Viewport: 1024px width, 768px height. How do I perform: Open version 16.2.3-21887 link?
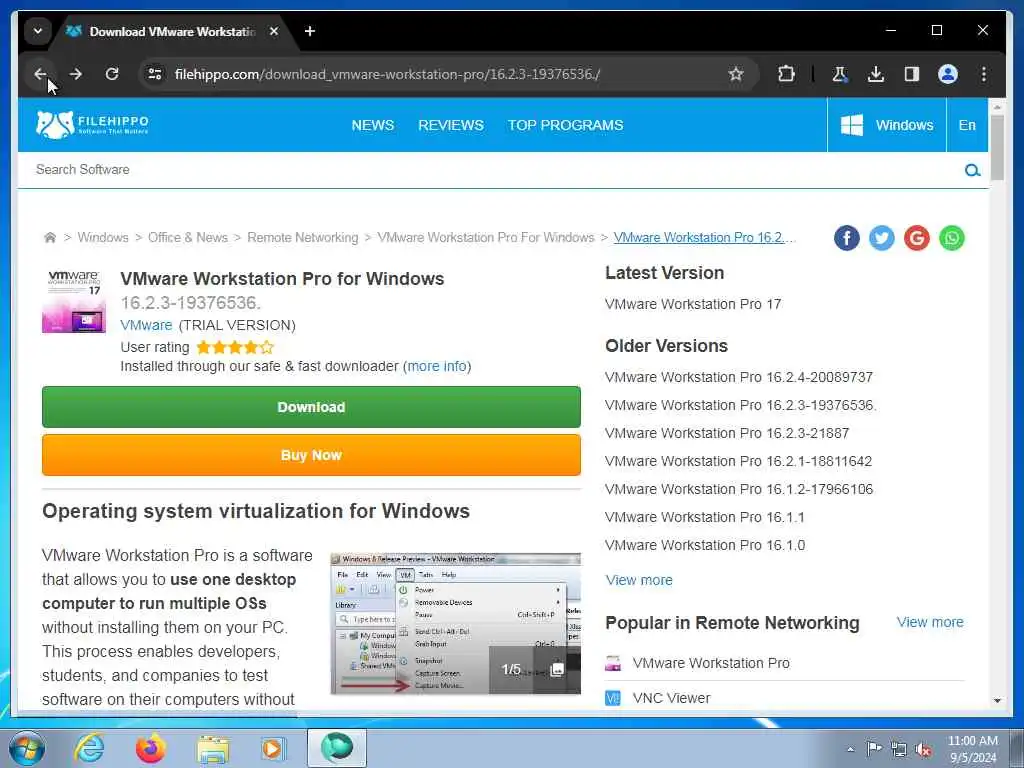click(727, 433)
